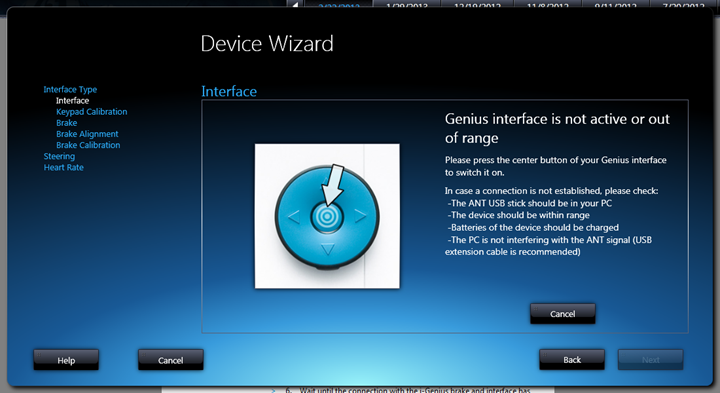Click the Help button
The image size is (720, 393).
(x=66, y=360)
